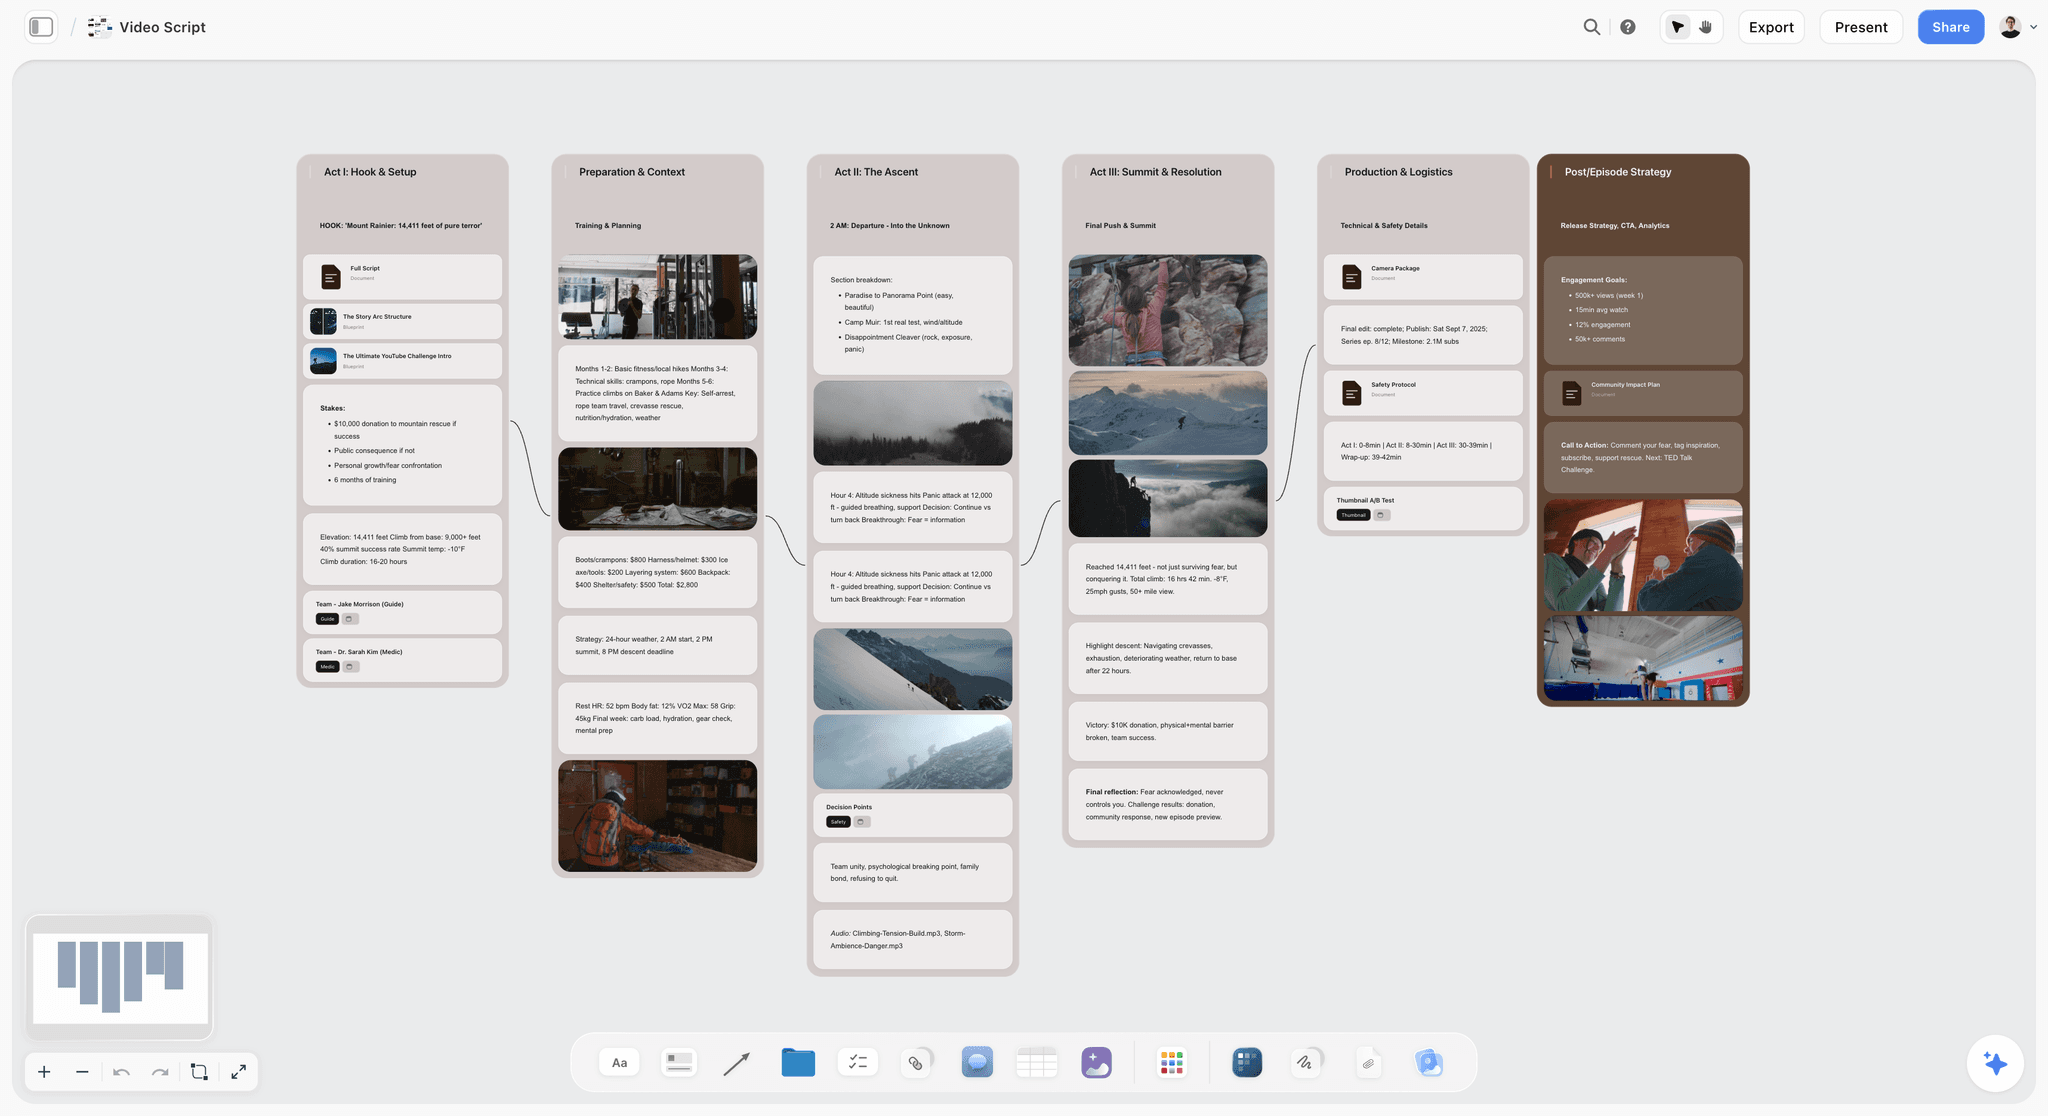The image size is (2048, 1116).
Task: Add an image with purple picture tool
Action: (1097, 1062)
